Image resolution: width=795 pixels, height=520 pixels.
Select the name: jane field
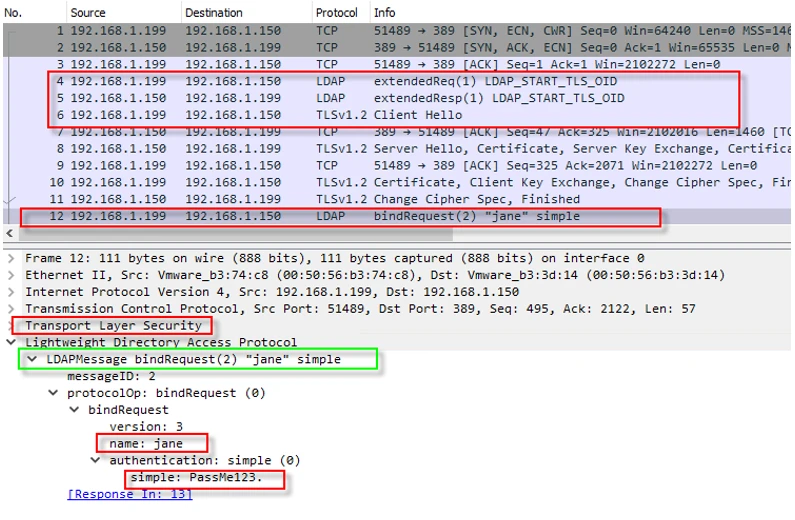pyautogui.click(x=151, y=443)
